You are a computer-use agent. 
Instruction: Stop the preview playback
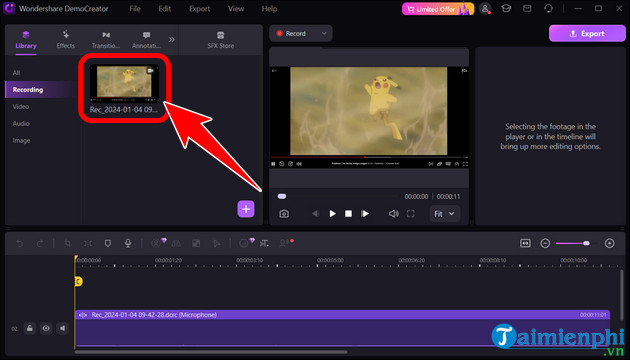tap(348, 214)
